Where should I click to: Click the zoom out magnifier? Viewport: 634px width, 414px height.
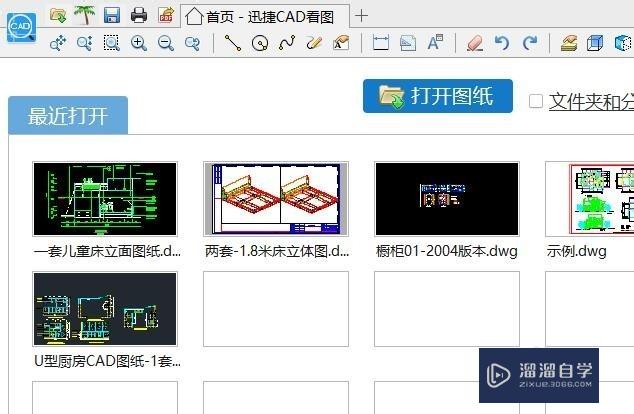tap(166, 43)
